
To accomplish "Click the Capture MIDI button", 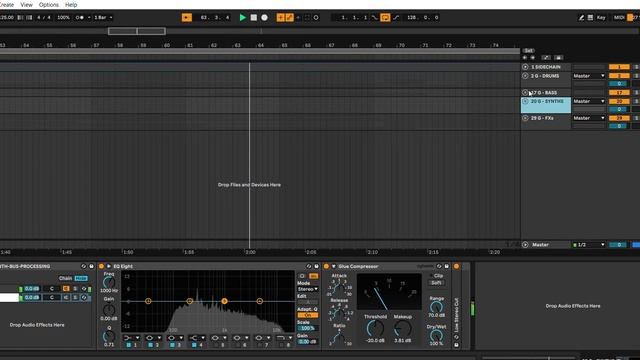I will [x=307, y=18].
